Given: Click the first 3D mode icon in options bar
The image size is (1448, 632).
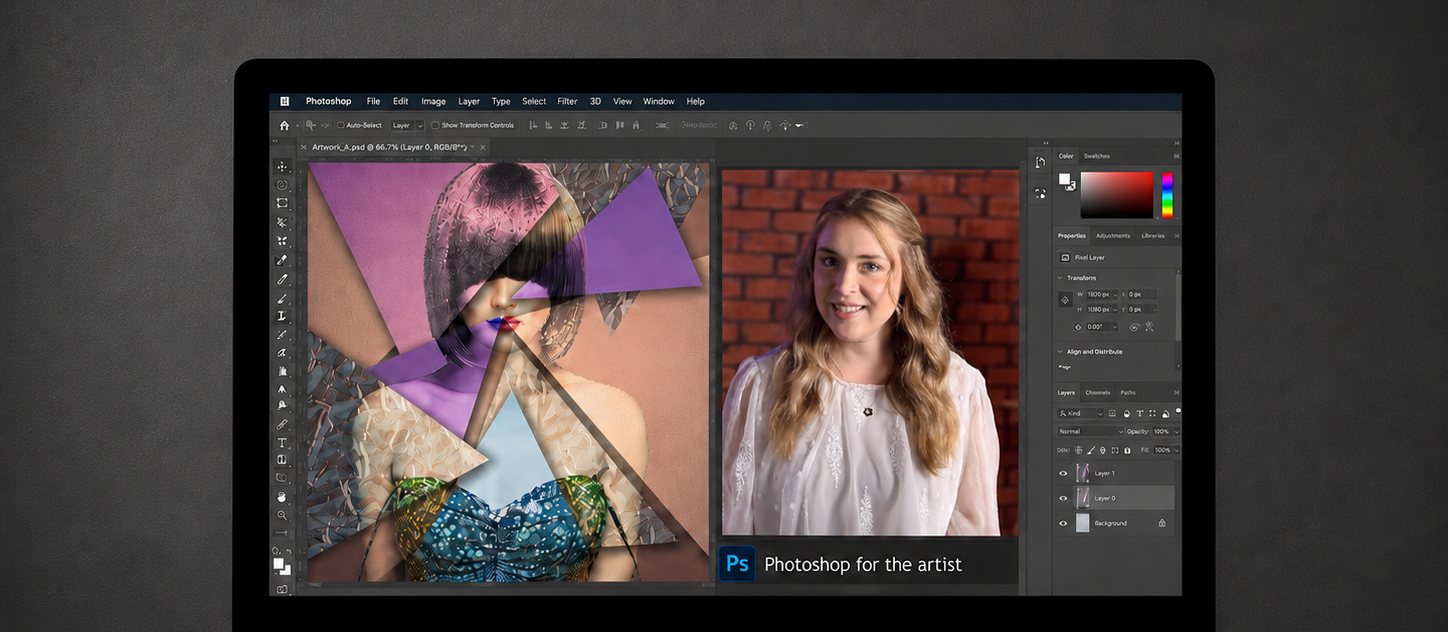Looking at the screenshot, I should coord(733,125).
